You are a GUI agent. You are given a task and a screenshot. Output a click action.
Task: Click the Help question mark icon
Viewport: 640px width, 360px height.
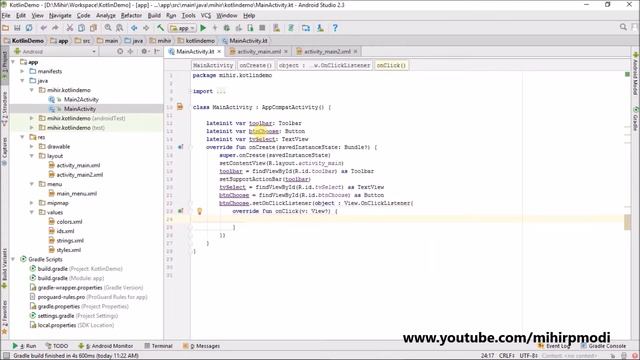(335, 28)
